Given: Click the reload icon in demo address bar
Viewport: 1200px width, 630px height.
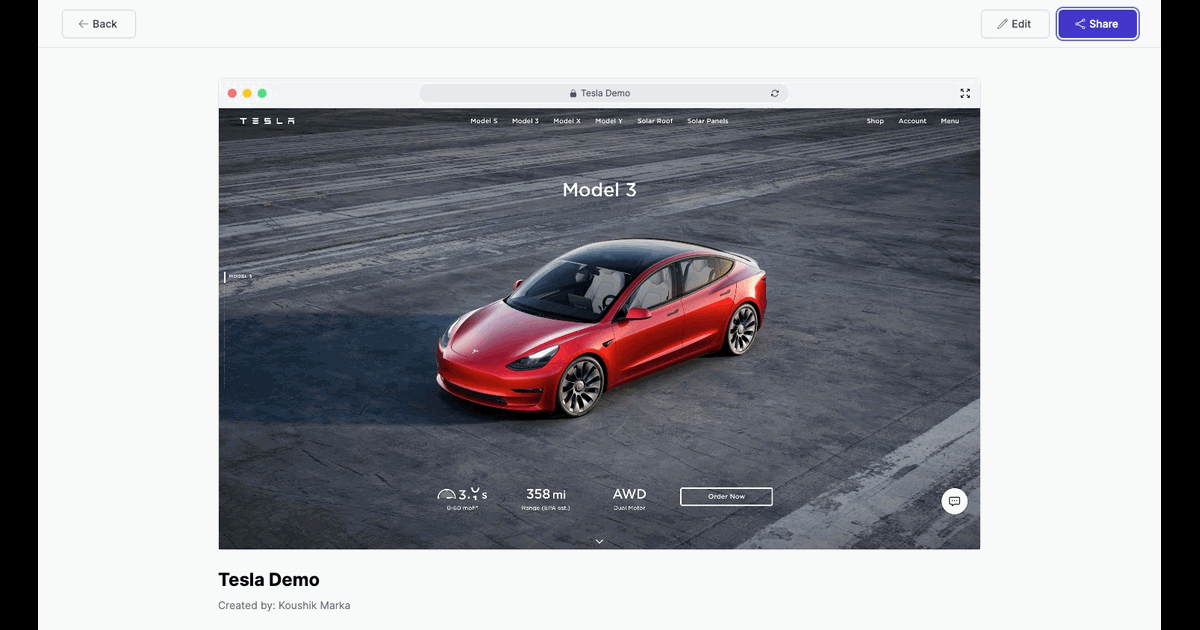Looking at the screenshot, I should (x=774, y=93).
